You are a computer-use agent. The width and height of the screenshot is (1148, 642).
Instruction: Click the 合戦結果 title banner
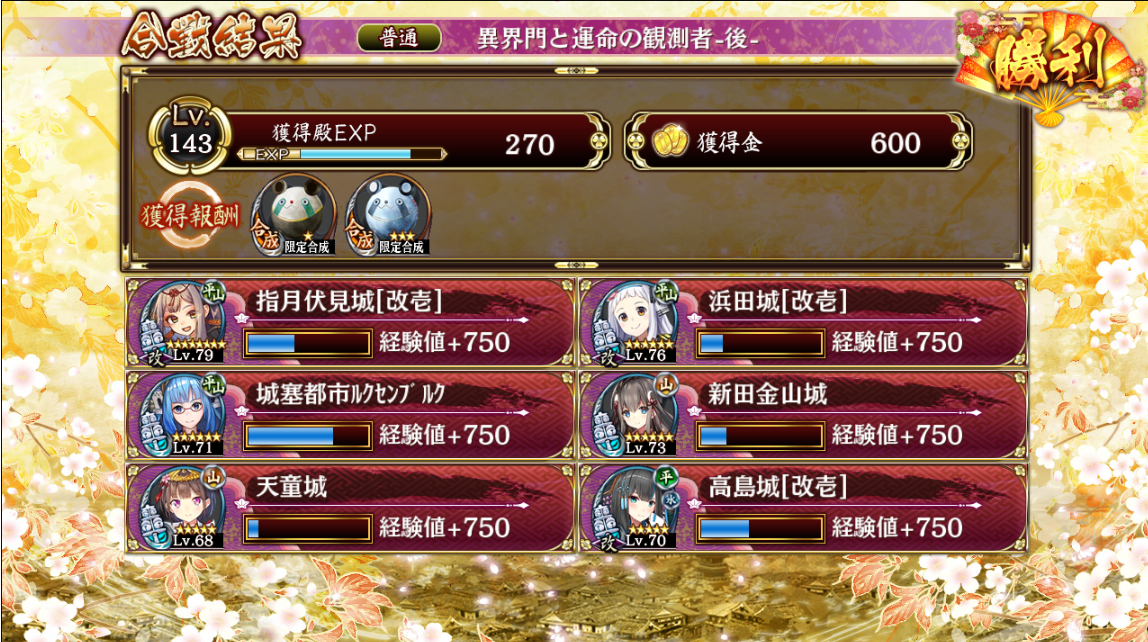212,37
